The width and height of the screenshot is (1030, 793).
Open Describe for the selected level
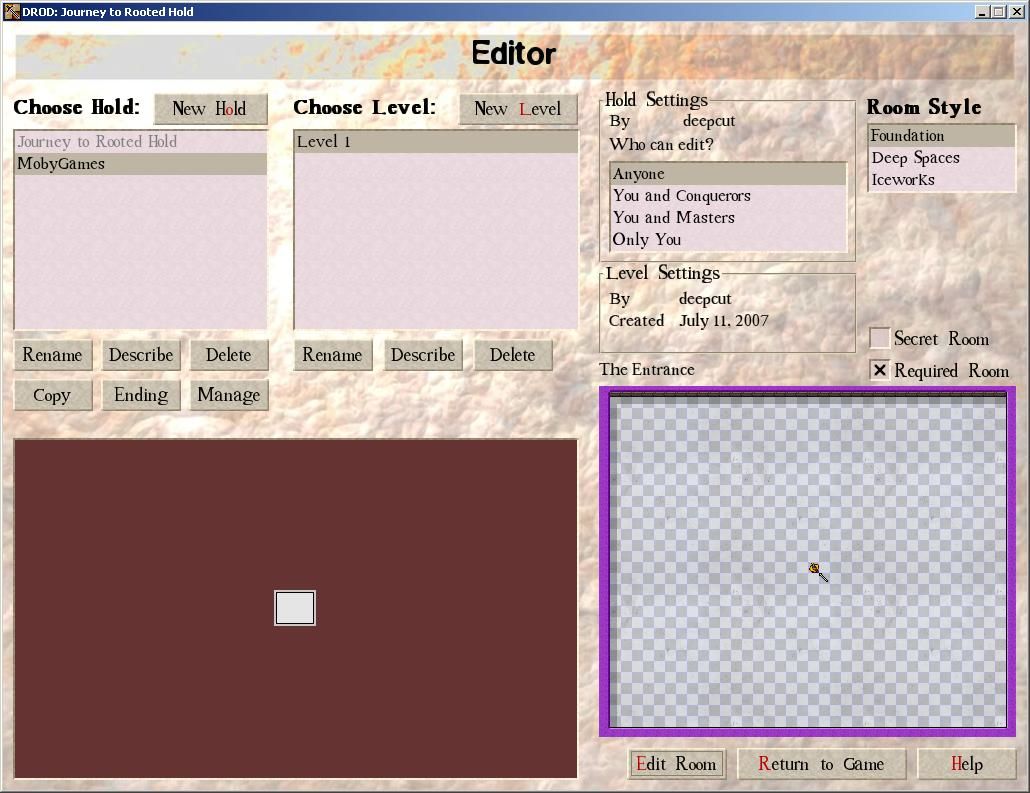(423, 355)
